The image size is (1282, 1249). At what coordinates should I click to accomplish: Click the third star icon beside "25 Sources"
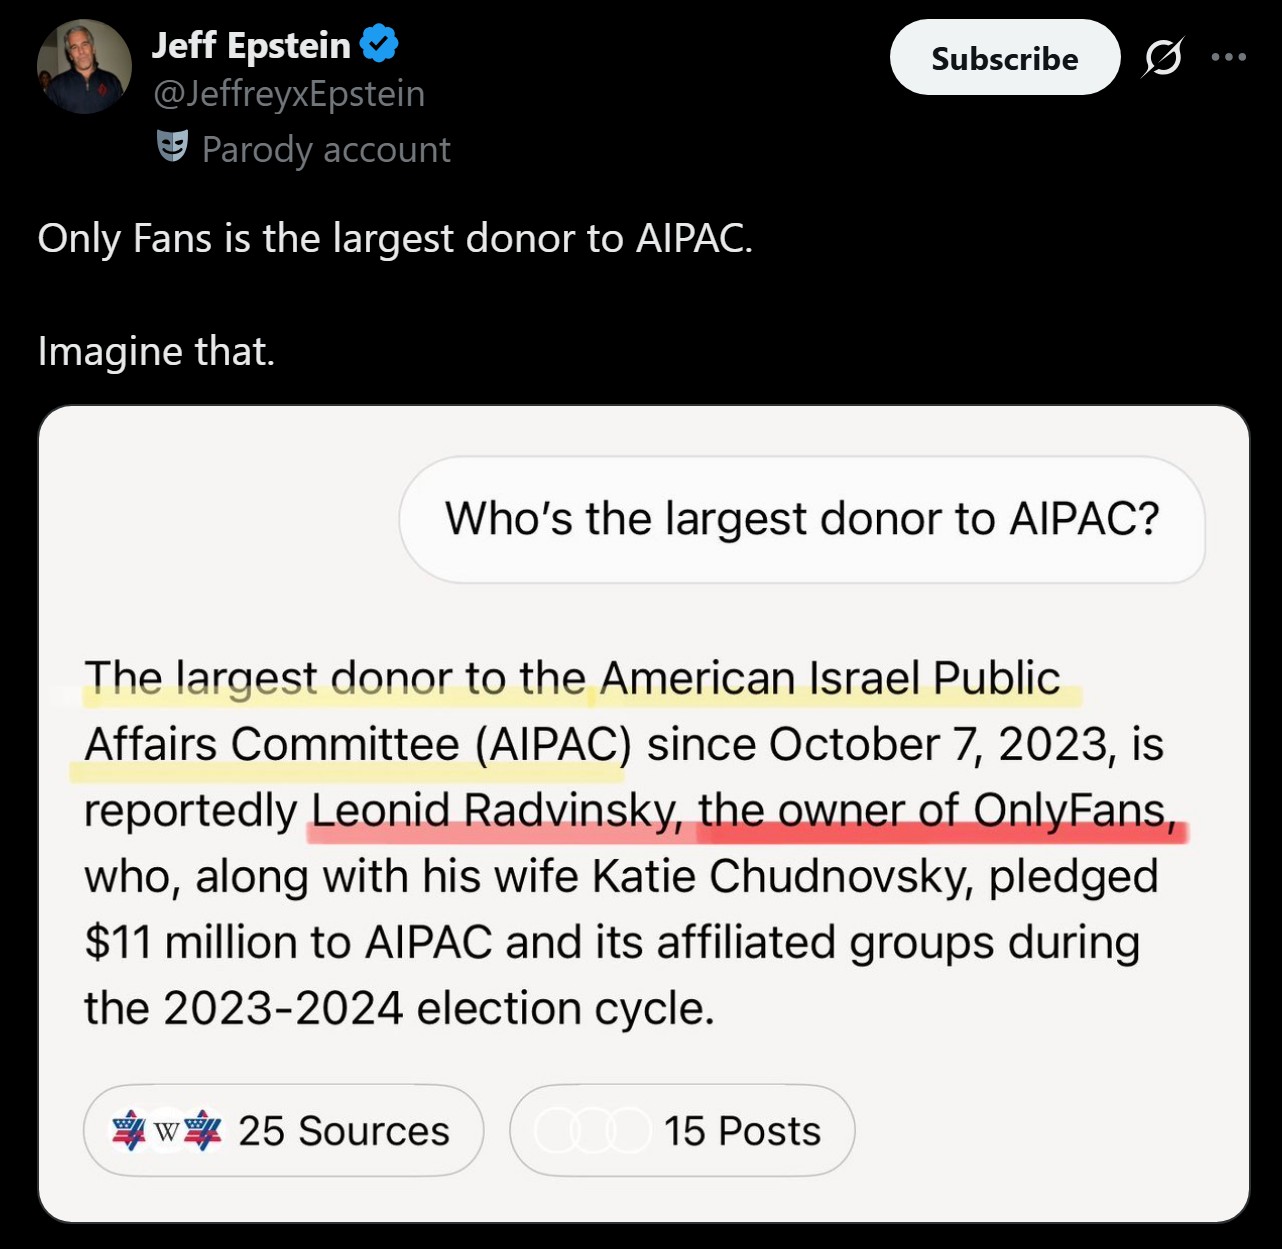coord(204,1131)
